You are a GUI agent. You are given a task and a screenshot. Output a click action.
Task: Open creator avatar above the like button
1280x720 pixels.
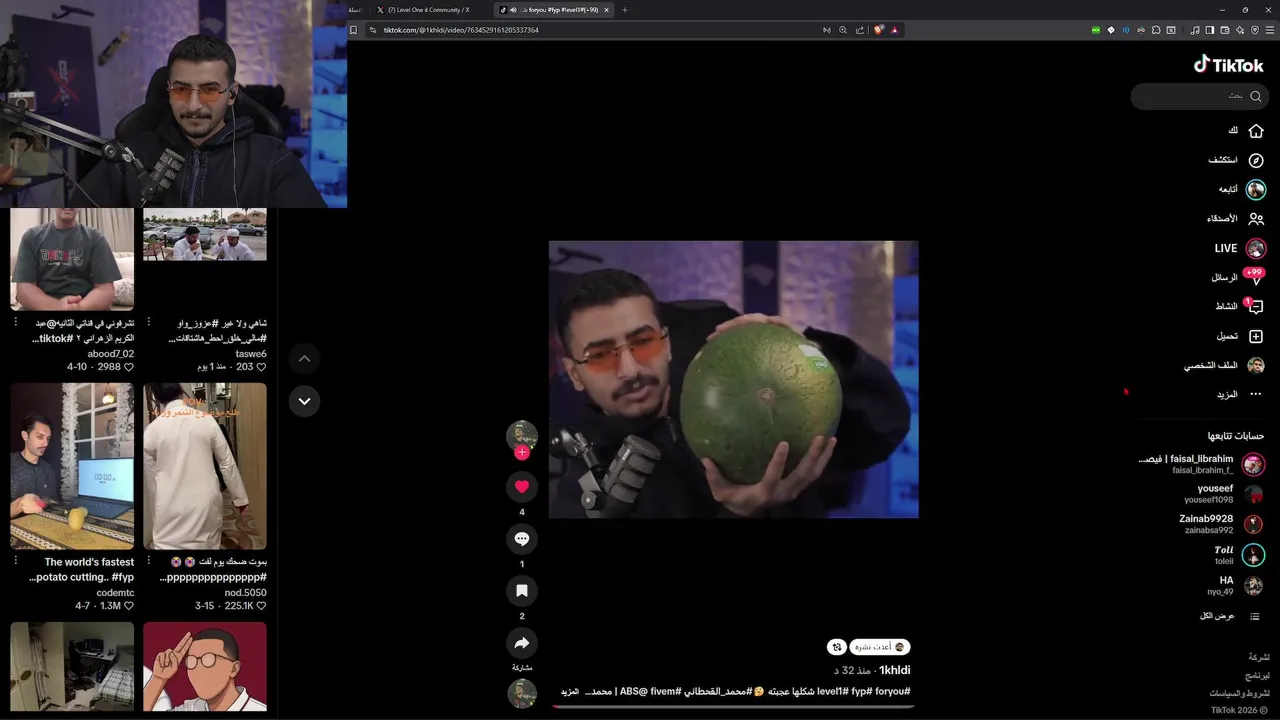[521, 435]
